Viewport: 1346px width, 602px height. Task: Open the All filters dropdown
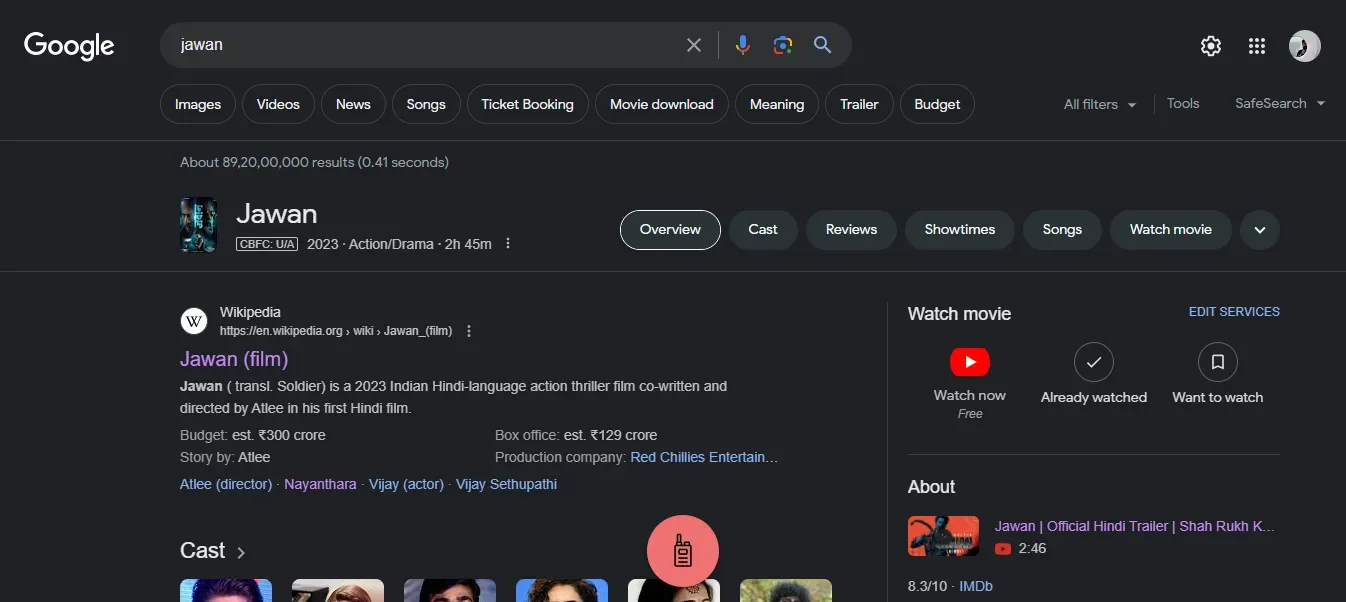pos(1100,104)
